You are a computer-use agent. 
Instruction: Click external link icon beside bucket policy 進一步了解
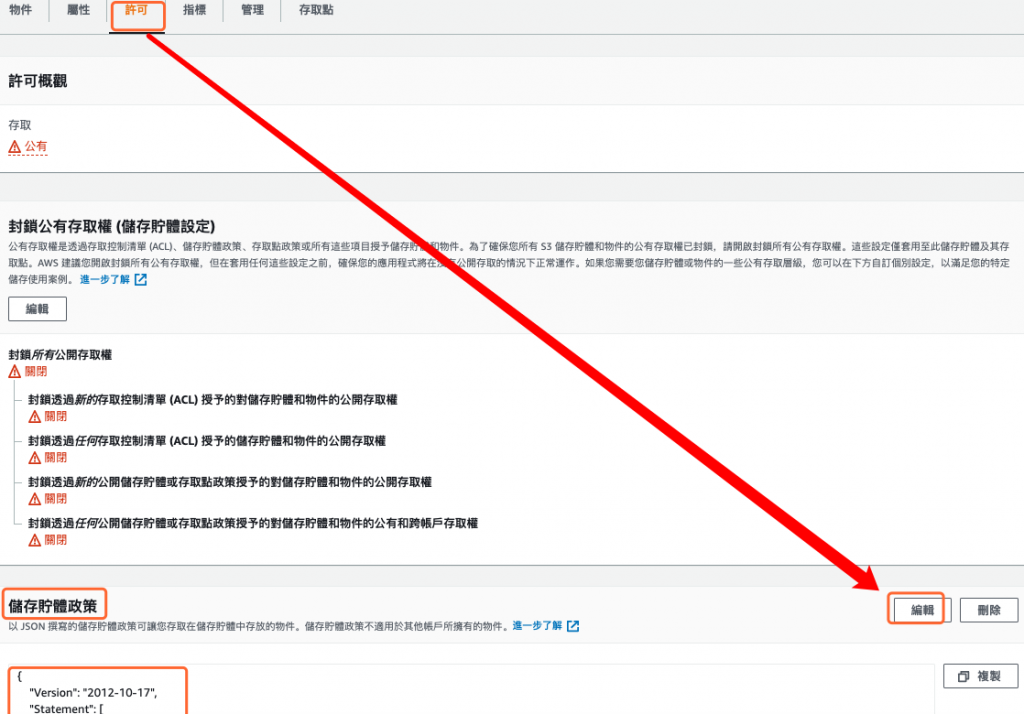[573, 626]
